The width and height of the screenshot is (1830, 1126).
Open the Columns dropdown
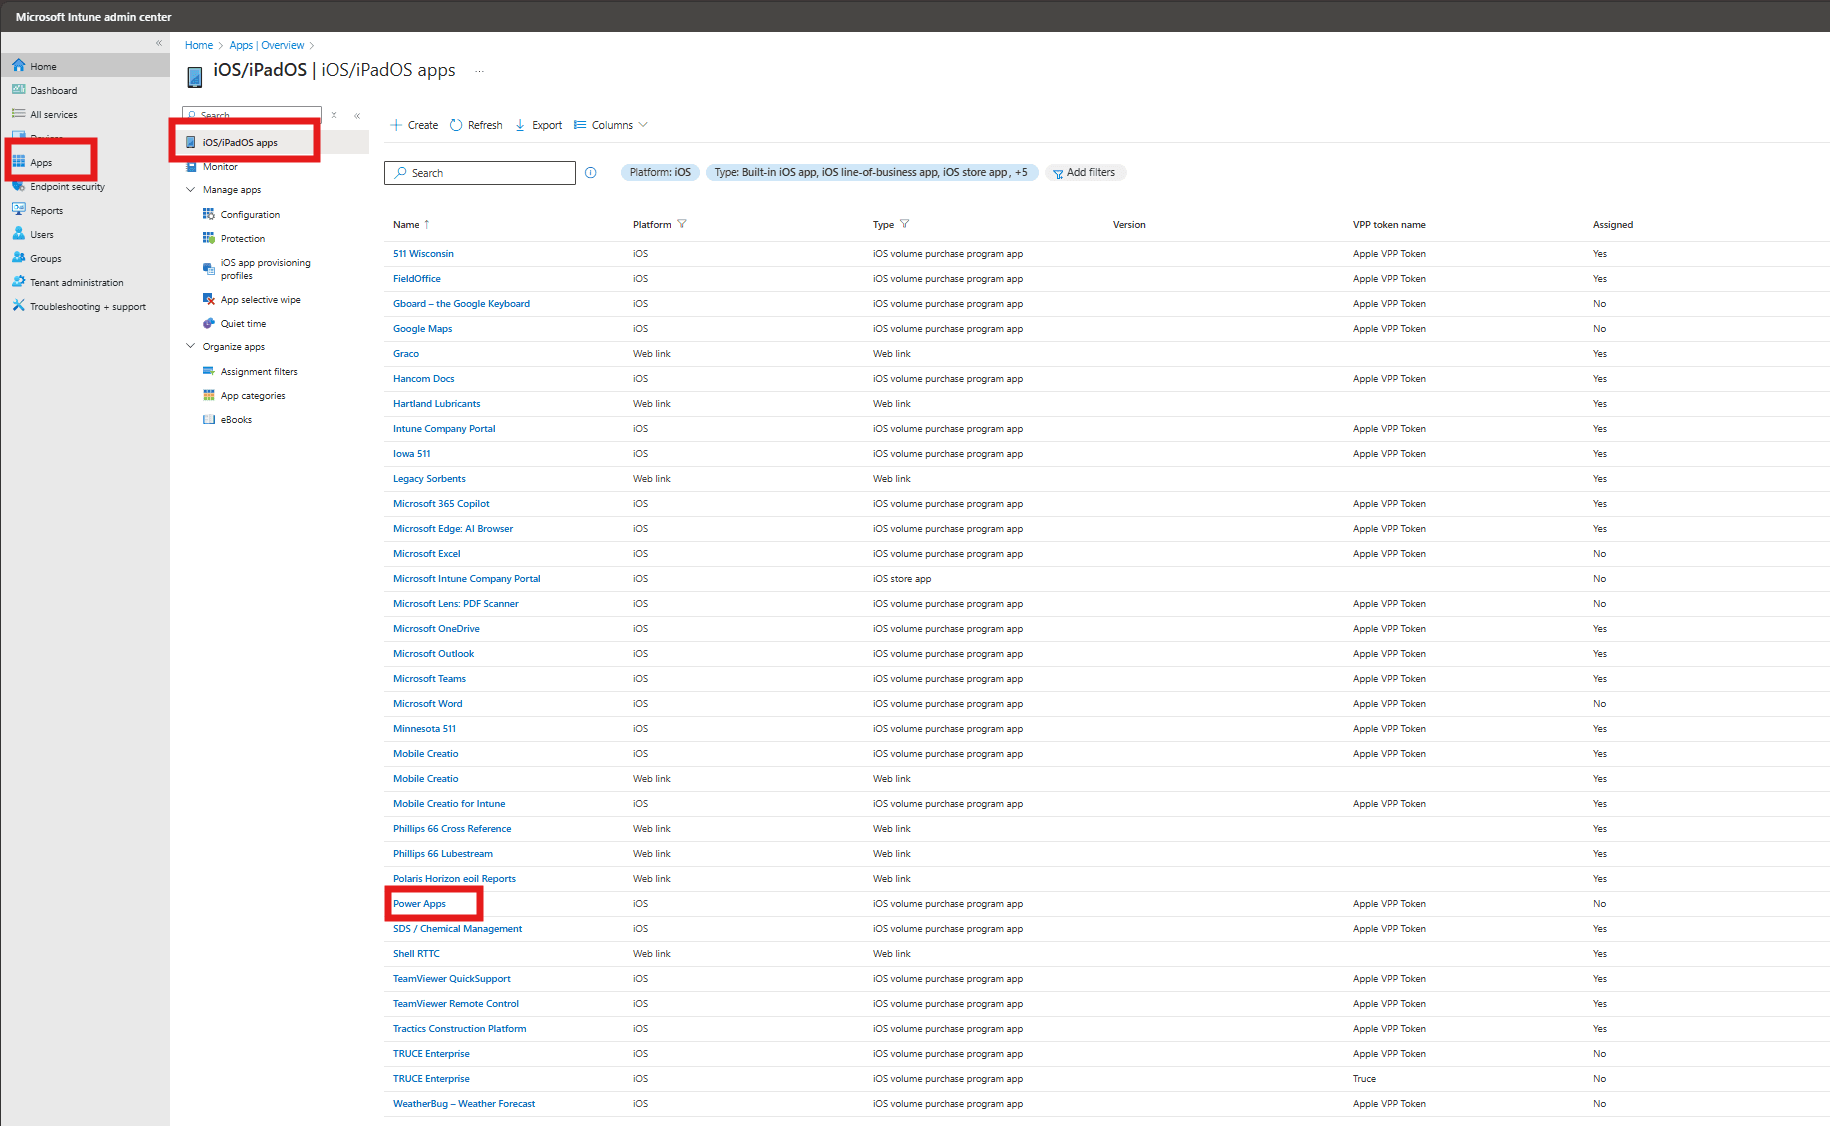(609, 124)
